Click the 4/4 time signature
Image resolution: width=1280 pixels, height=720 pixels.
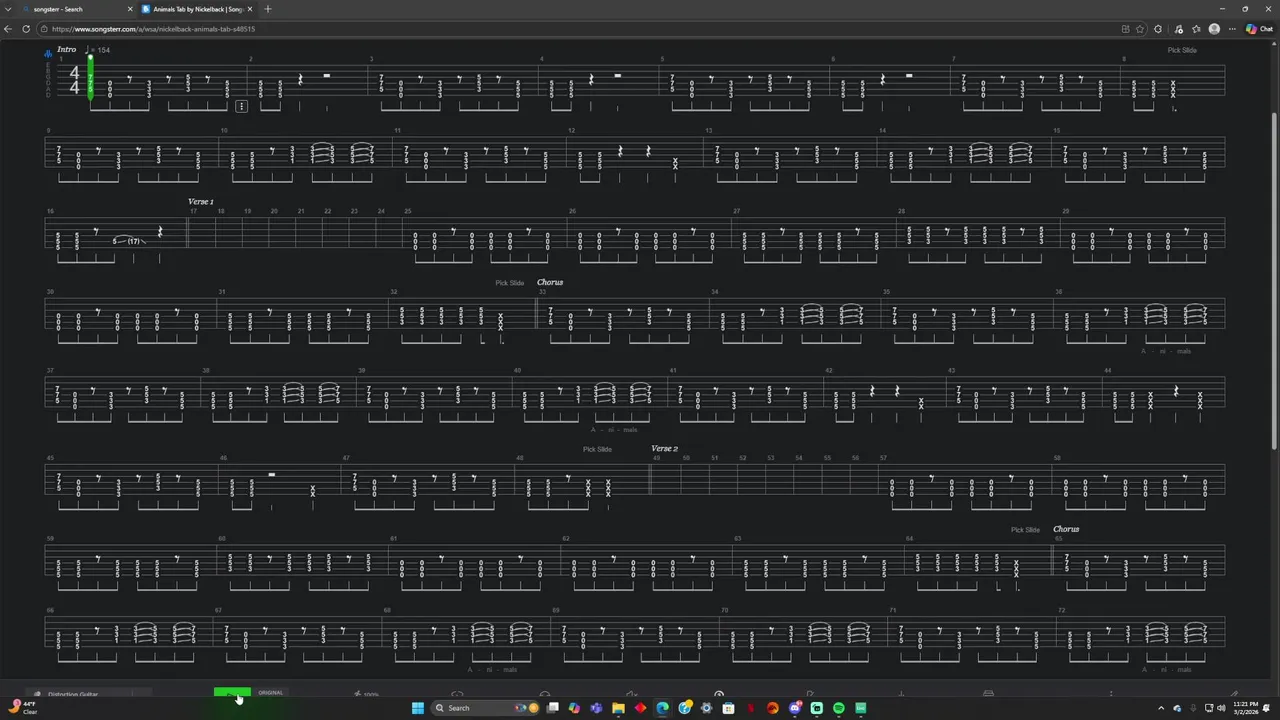point(74,81)
